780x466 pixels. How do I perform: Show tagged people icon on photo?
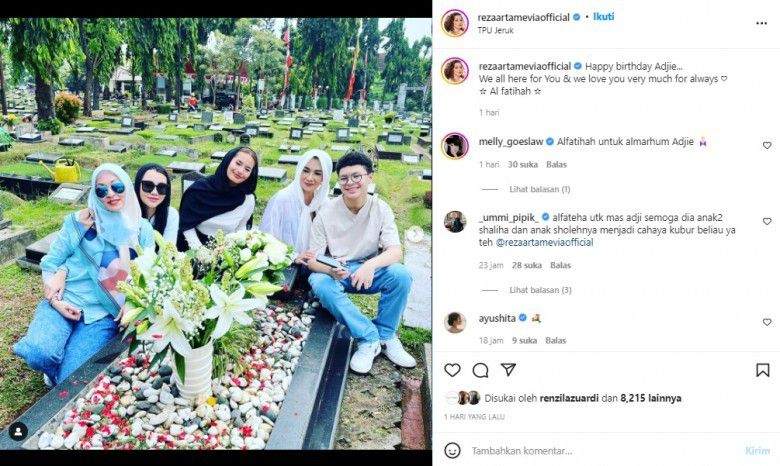(x=18, y=432)
